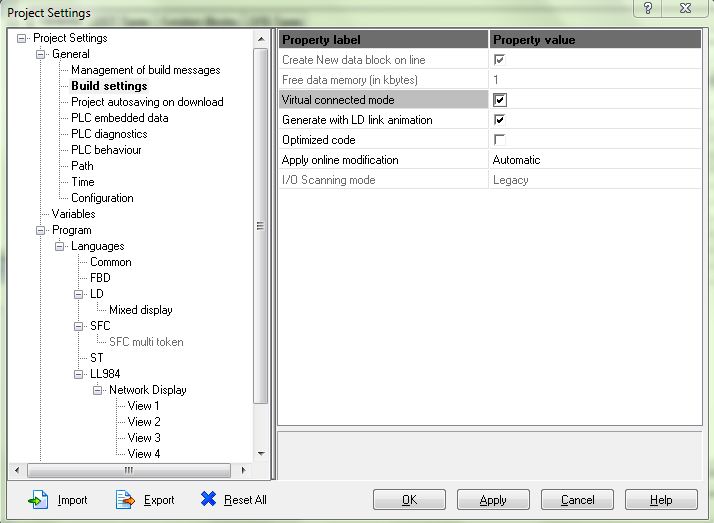Select PLC diagnostics item
Screen dimensions: 714x523
coord(109,134)
